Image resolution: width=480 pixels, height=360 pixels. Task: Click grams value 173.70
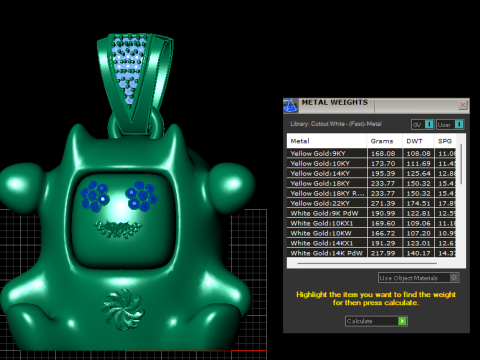pyautogui.click(x=383, y=163)
